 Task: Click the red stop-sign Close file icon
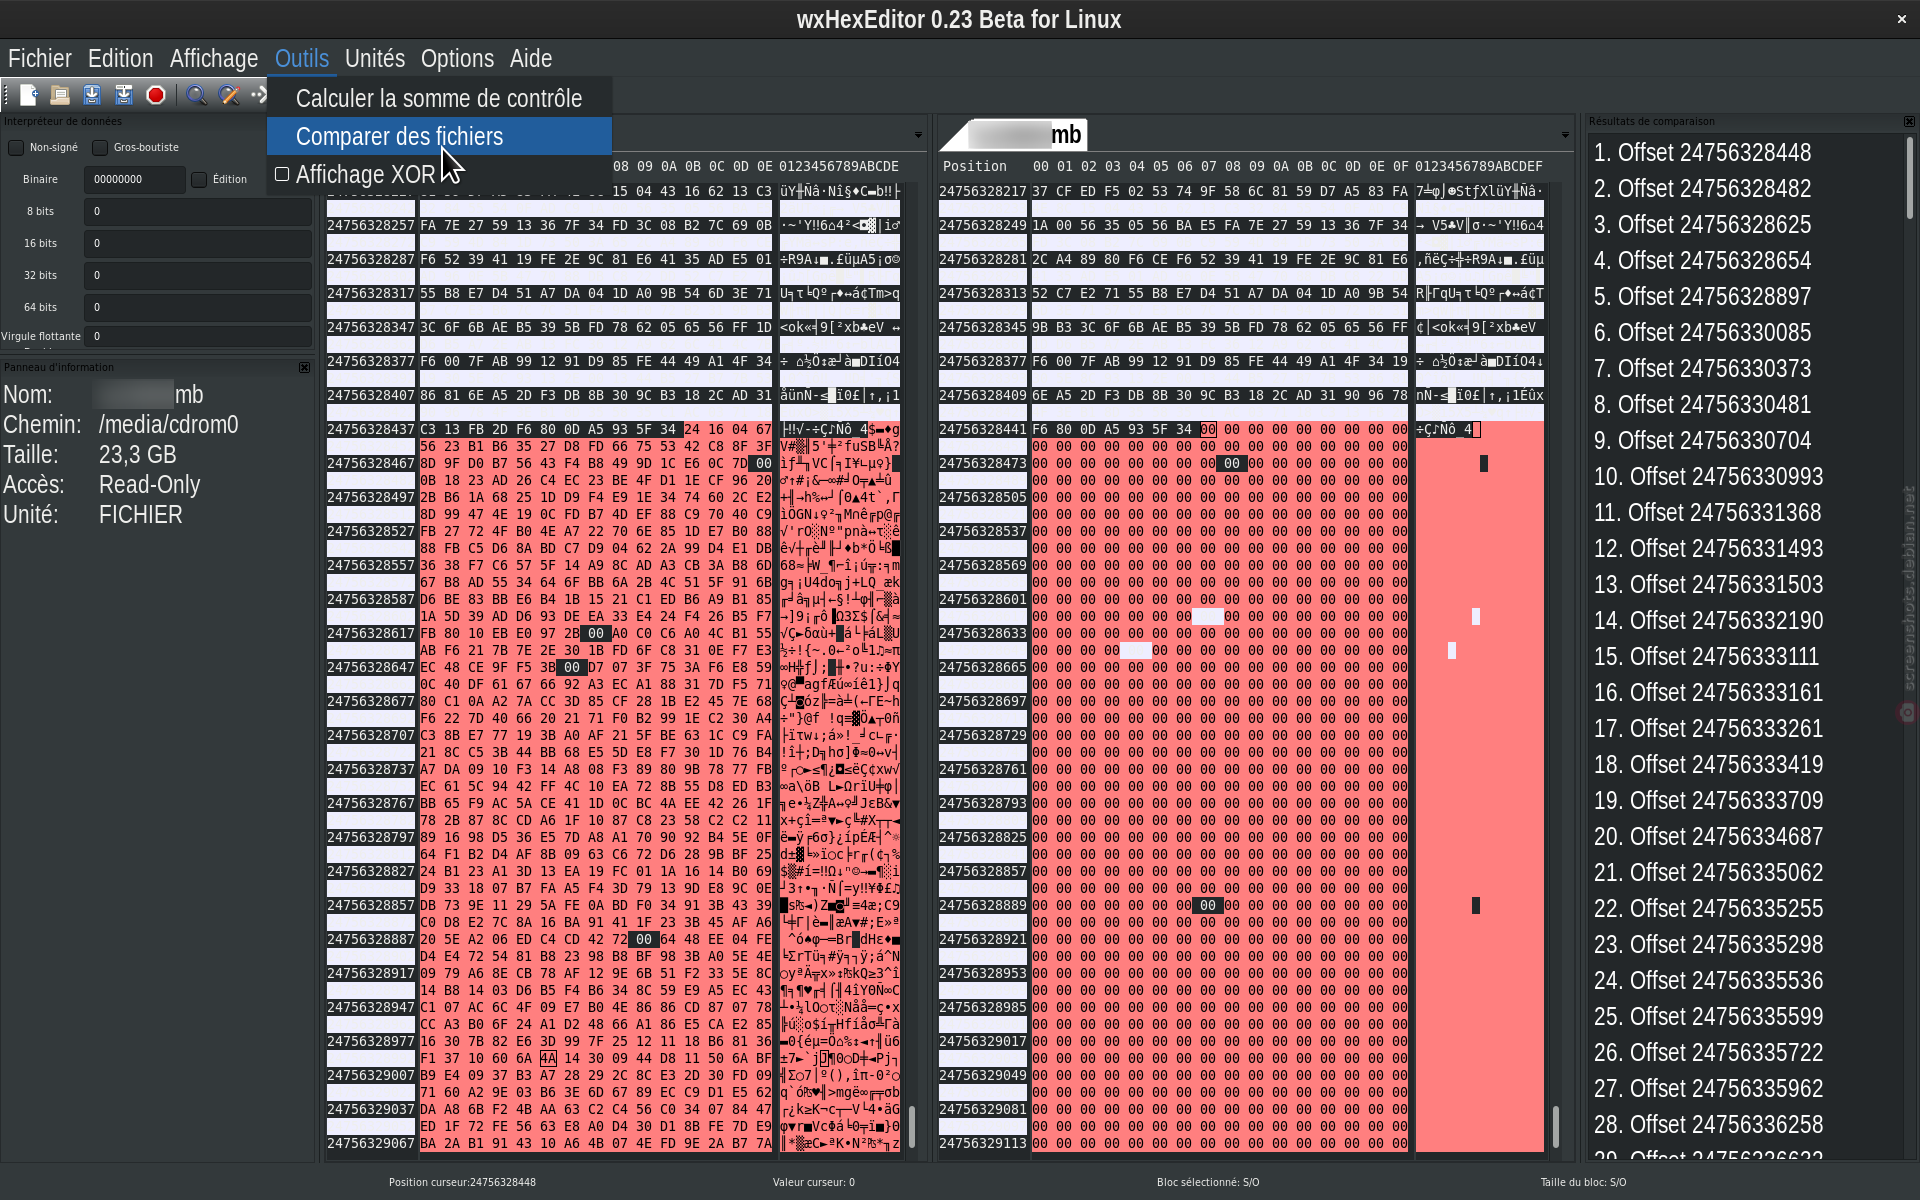(x=156, y=95)
